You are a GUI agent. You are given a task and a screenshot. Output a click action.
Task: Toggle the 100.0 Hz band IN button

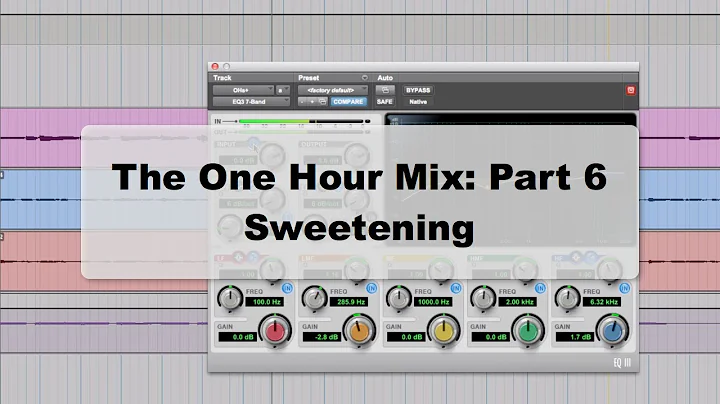(x=287, y=288)
